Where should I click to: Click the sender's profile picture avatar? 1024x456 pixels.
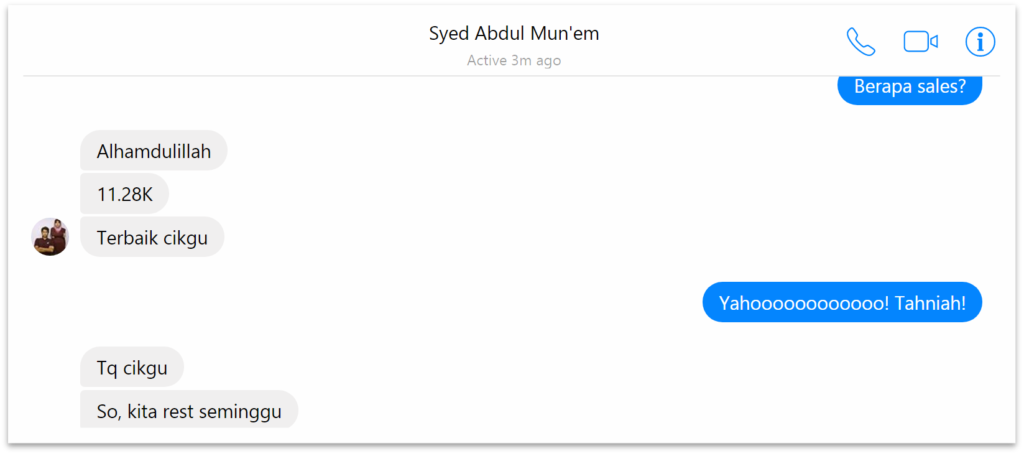tap(50, 237)
